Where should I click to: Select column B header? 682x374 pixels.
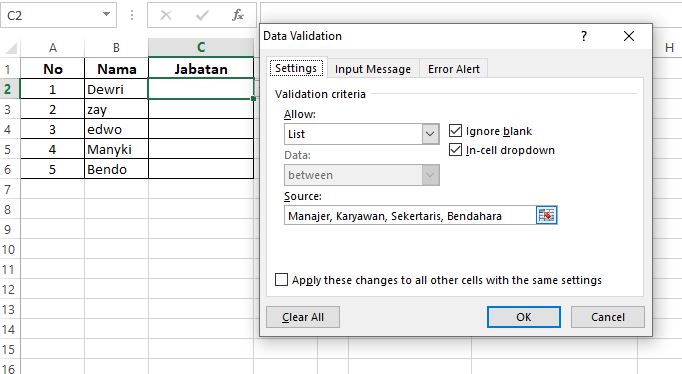pos(117,47)
